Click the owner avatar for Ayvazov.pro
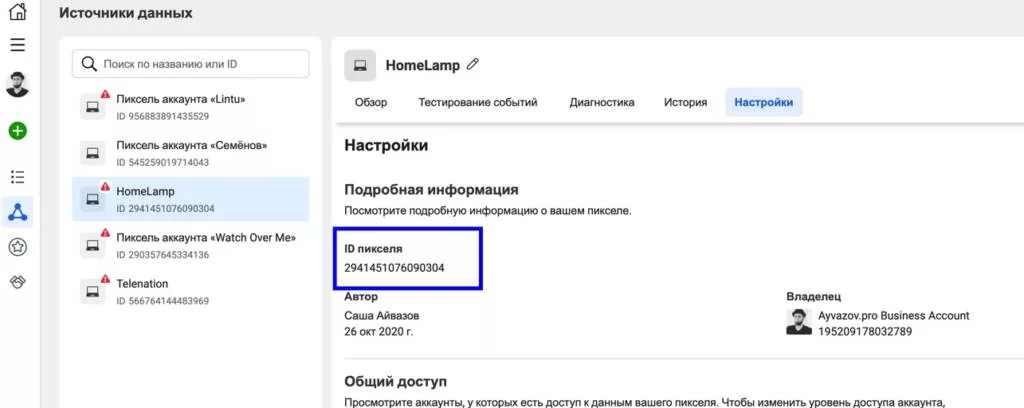Viewport: 1024px width, 408px height. tap(799, 322)
